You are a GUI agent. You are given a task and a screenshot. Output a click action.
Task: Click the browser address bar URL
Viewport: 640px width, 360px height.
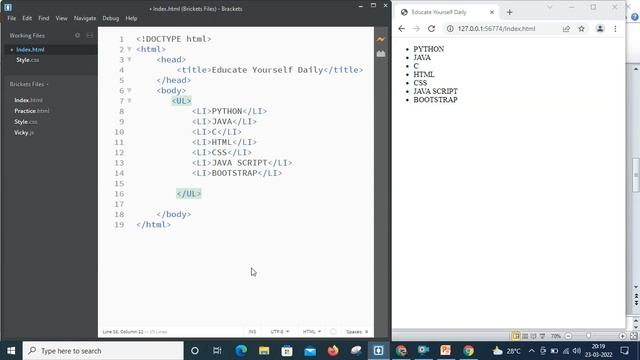pyautogui.click(x=496, y=29)
